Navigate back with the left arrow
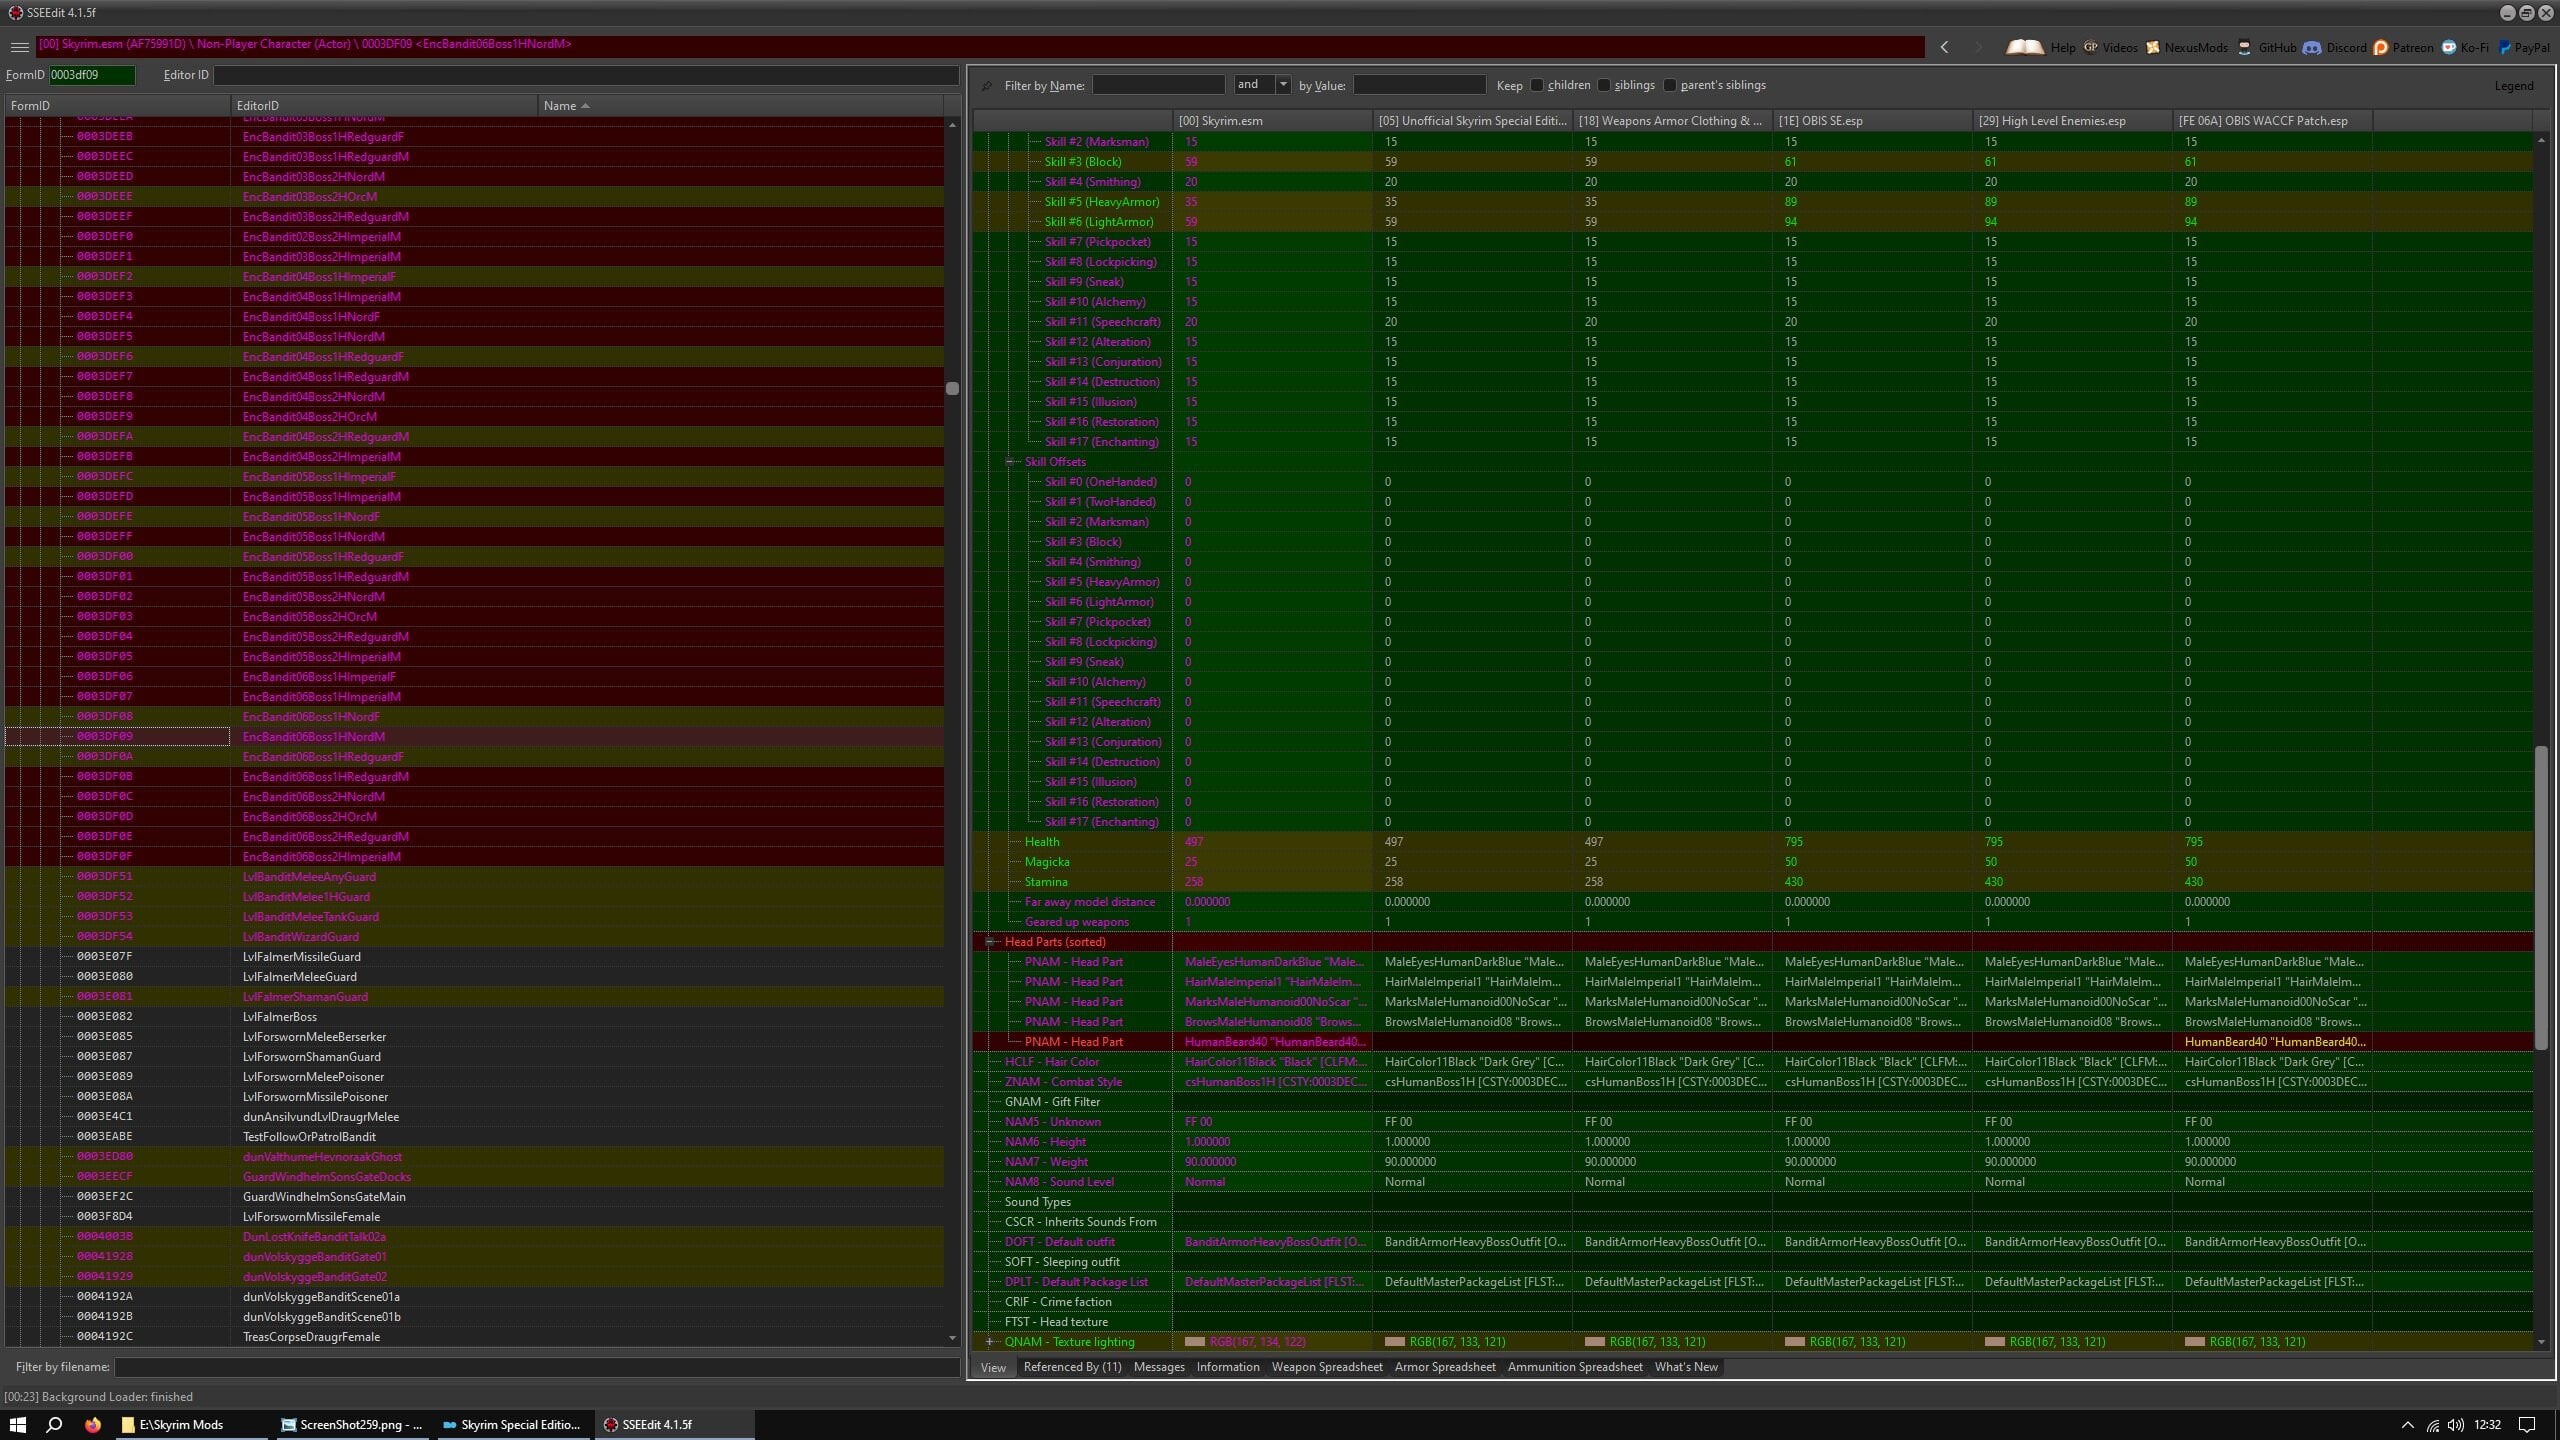2560x1440 pixels. 1944,46
